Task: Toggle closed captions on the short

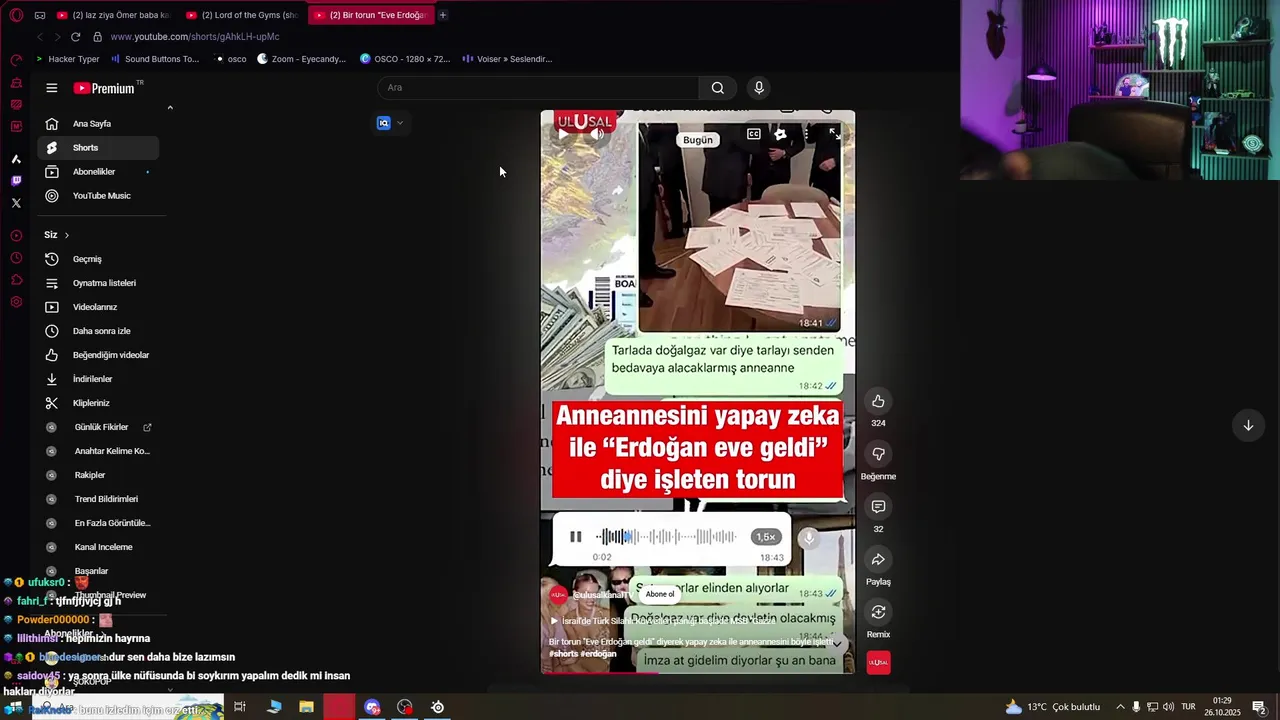Action: coord(754,133)
